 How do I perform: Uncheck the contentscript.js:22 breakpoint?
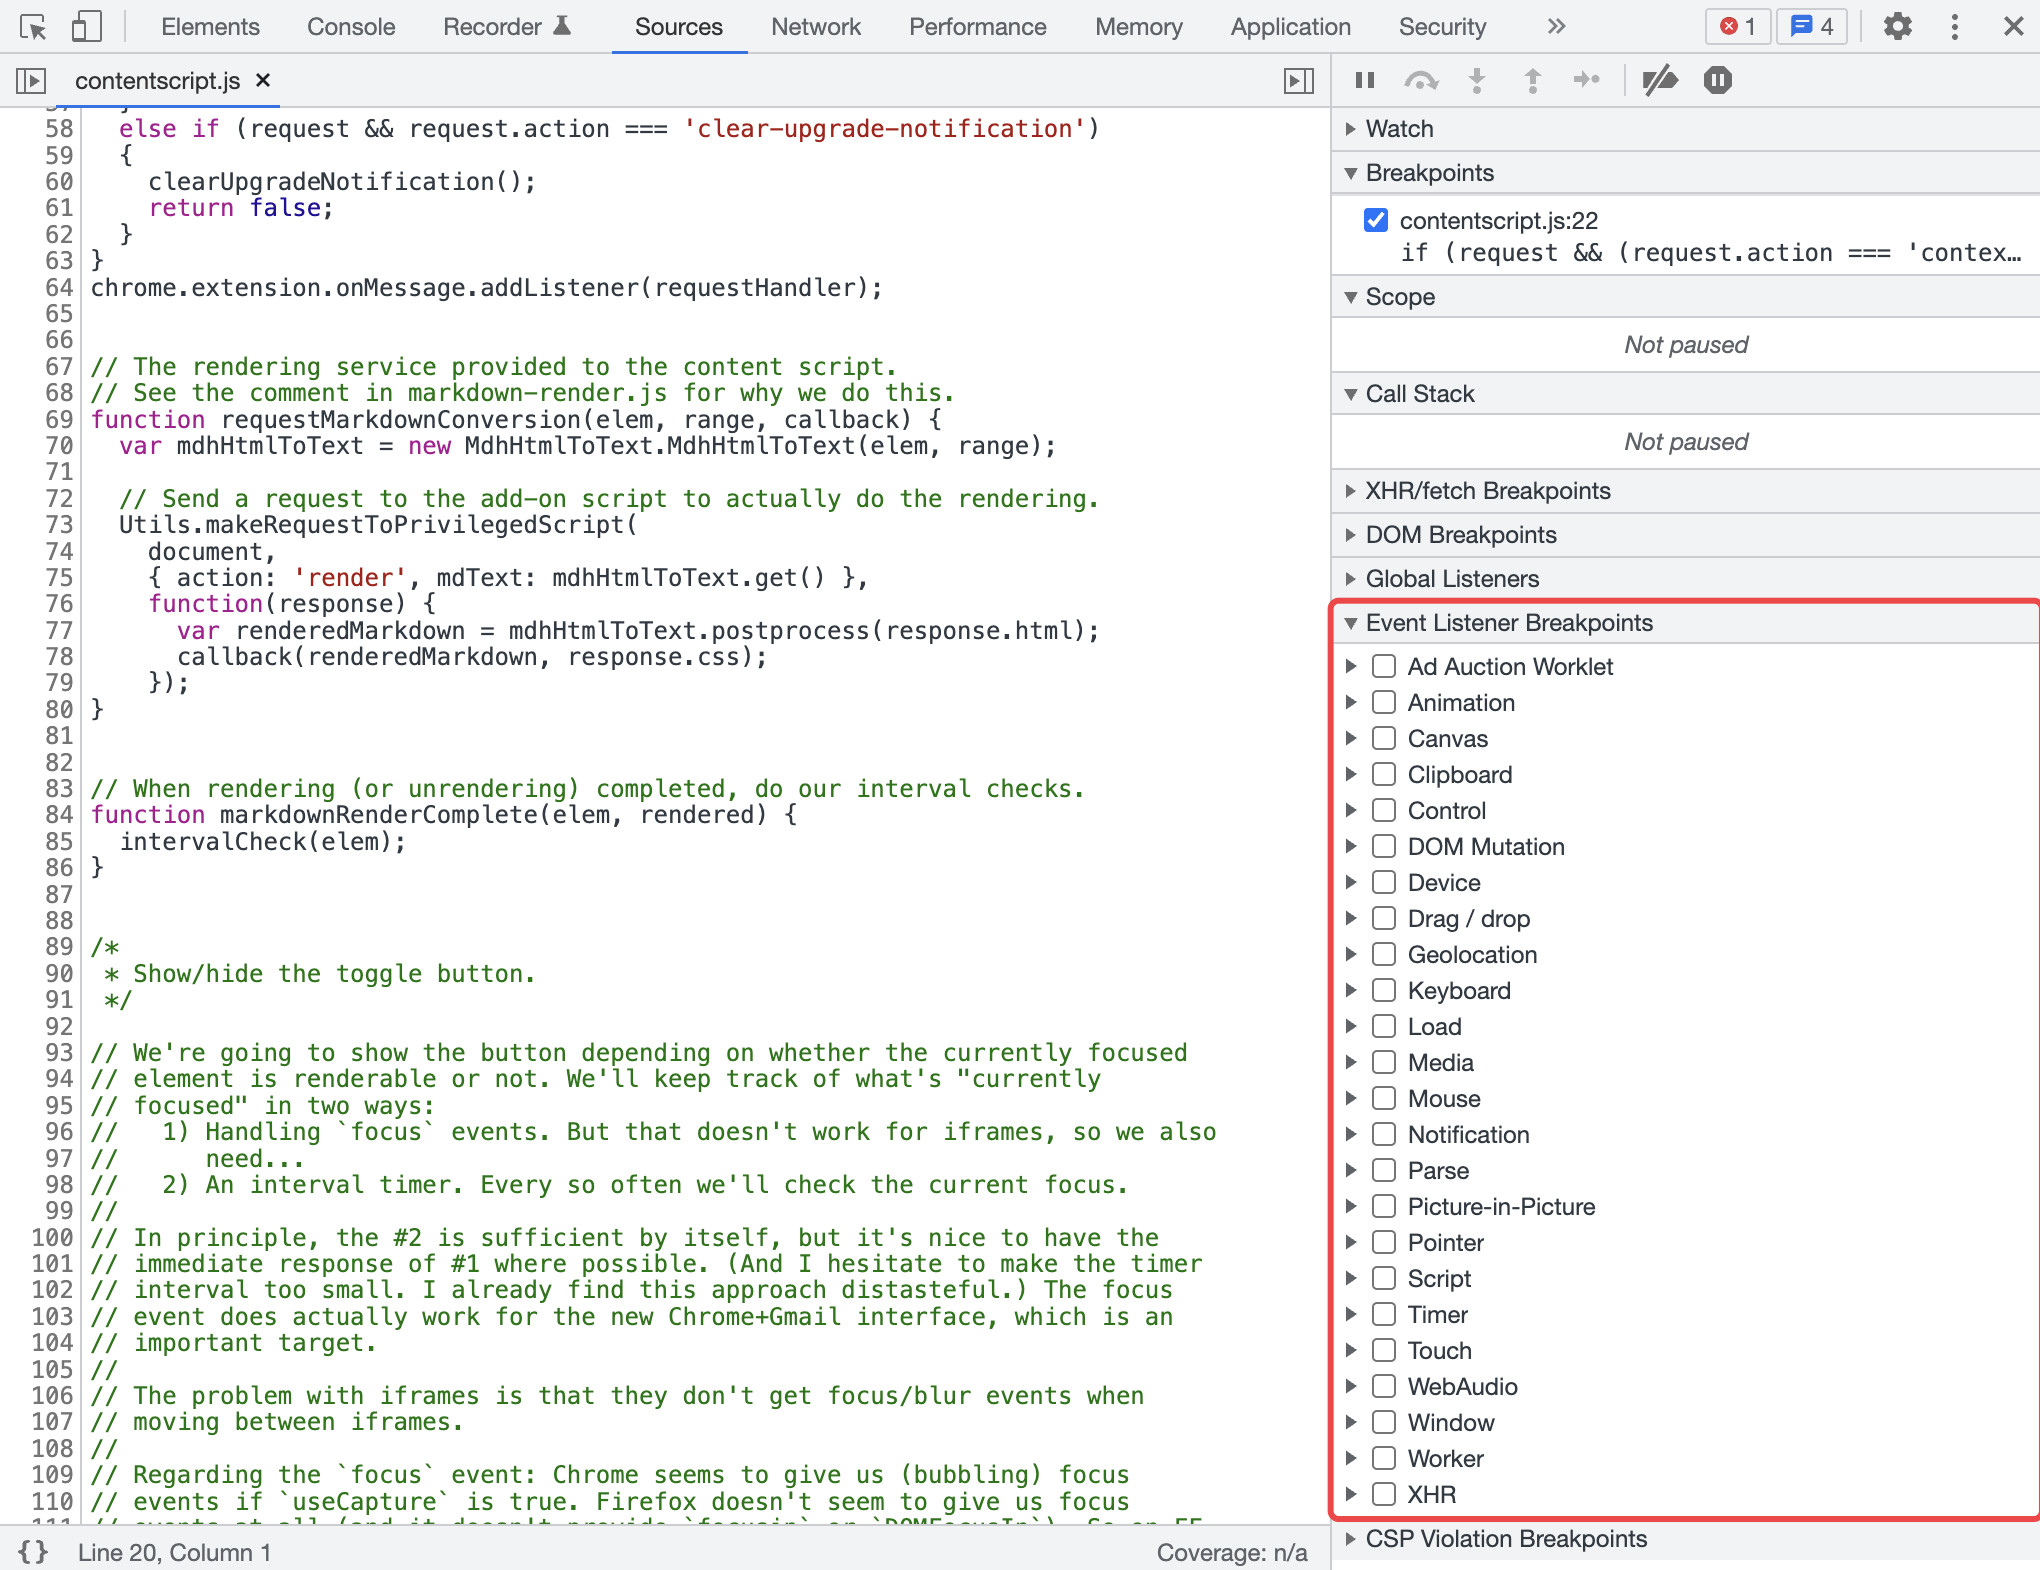pos(1376,220)
